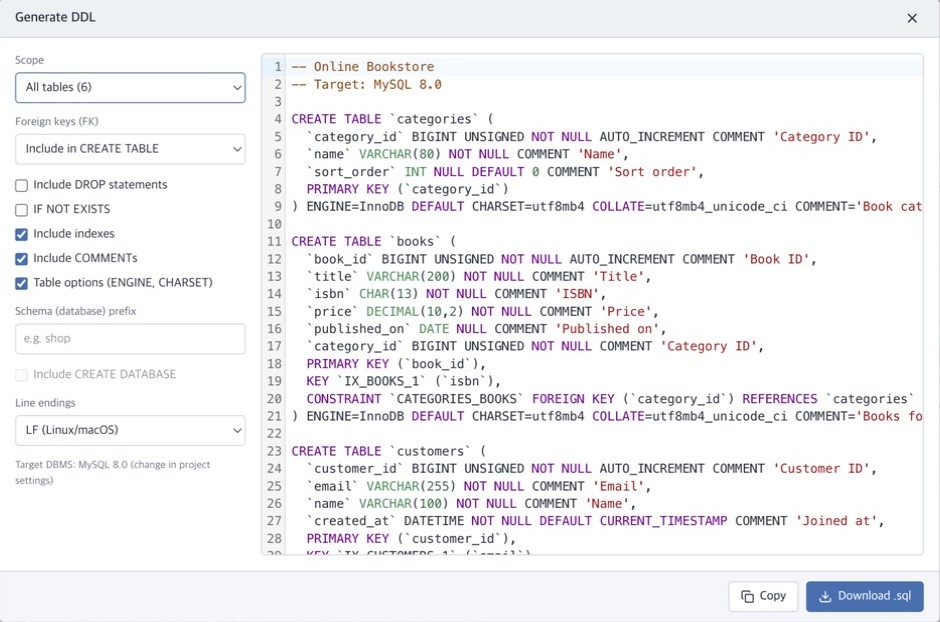Focus the Schema (database) prefix field

point(130,339)
